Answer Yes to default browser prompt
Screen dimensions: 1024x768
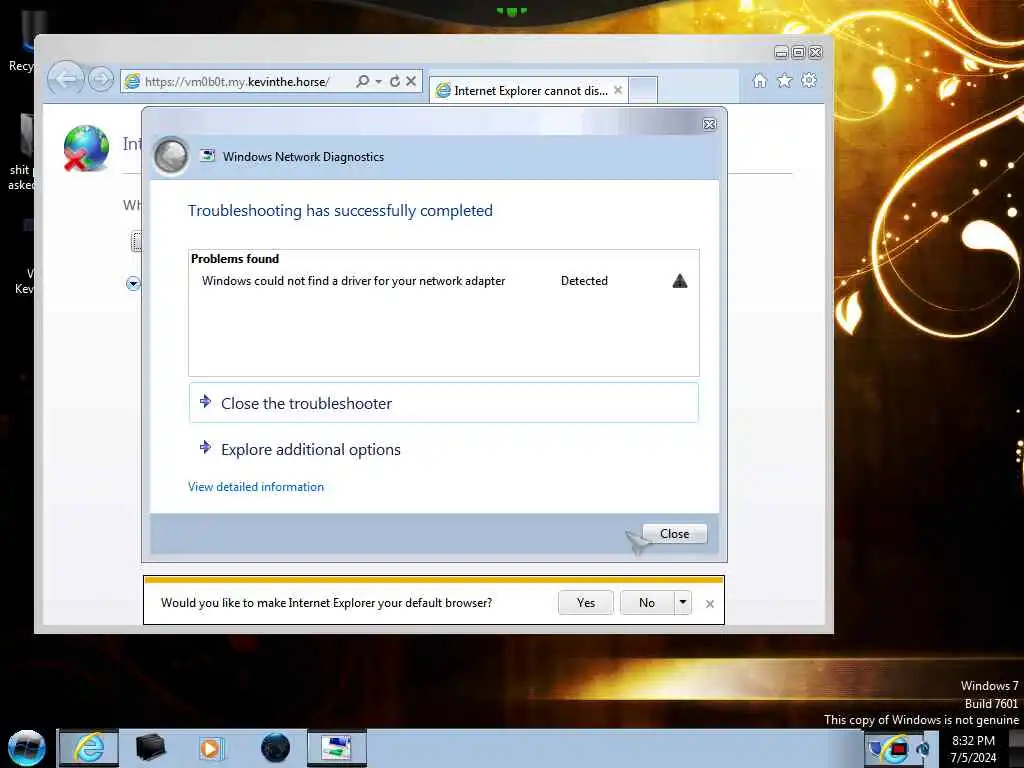(x=586, y=603)
